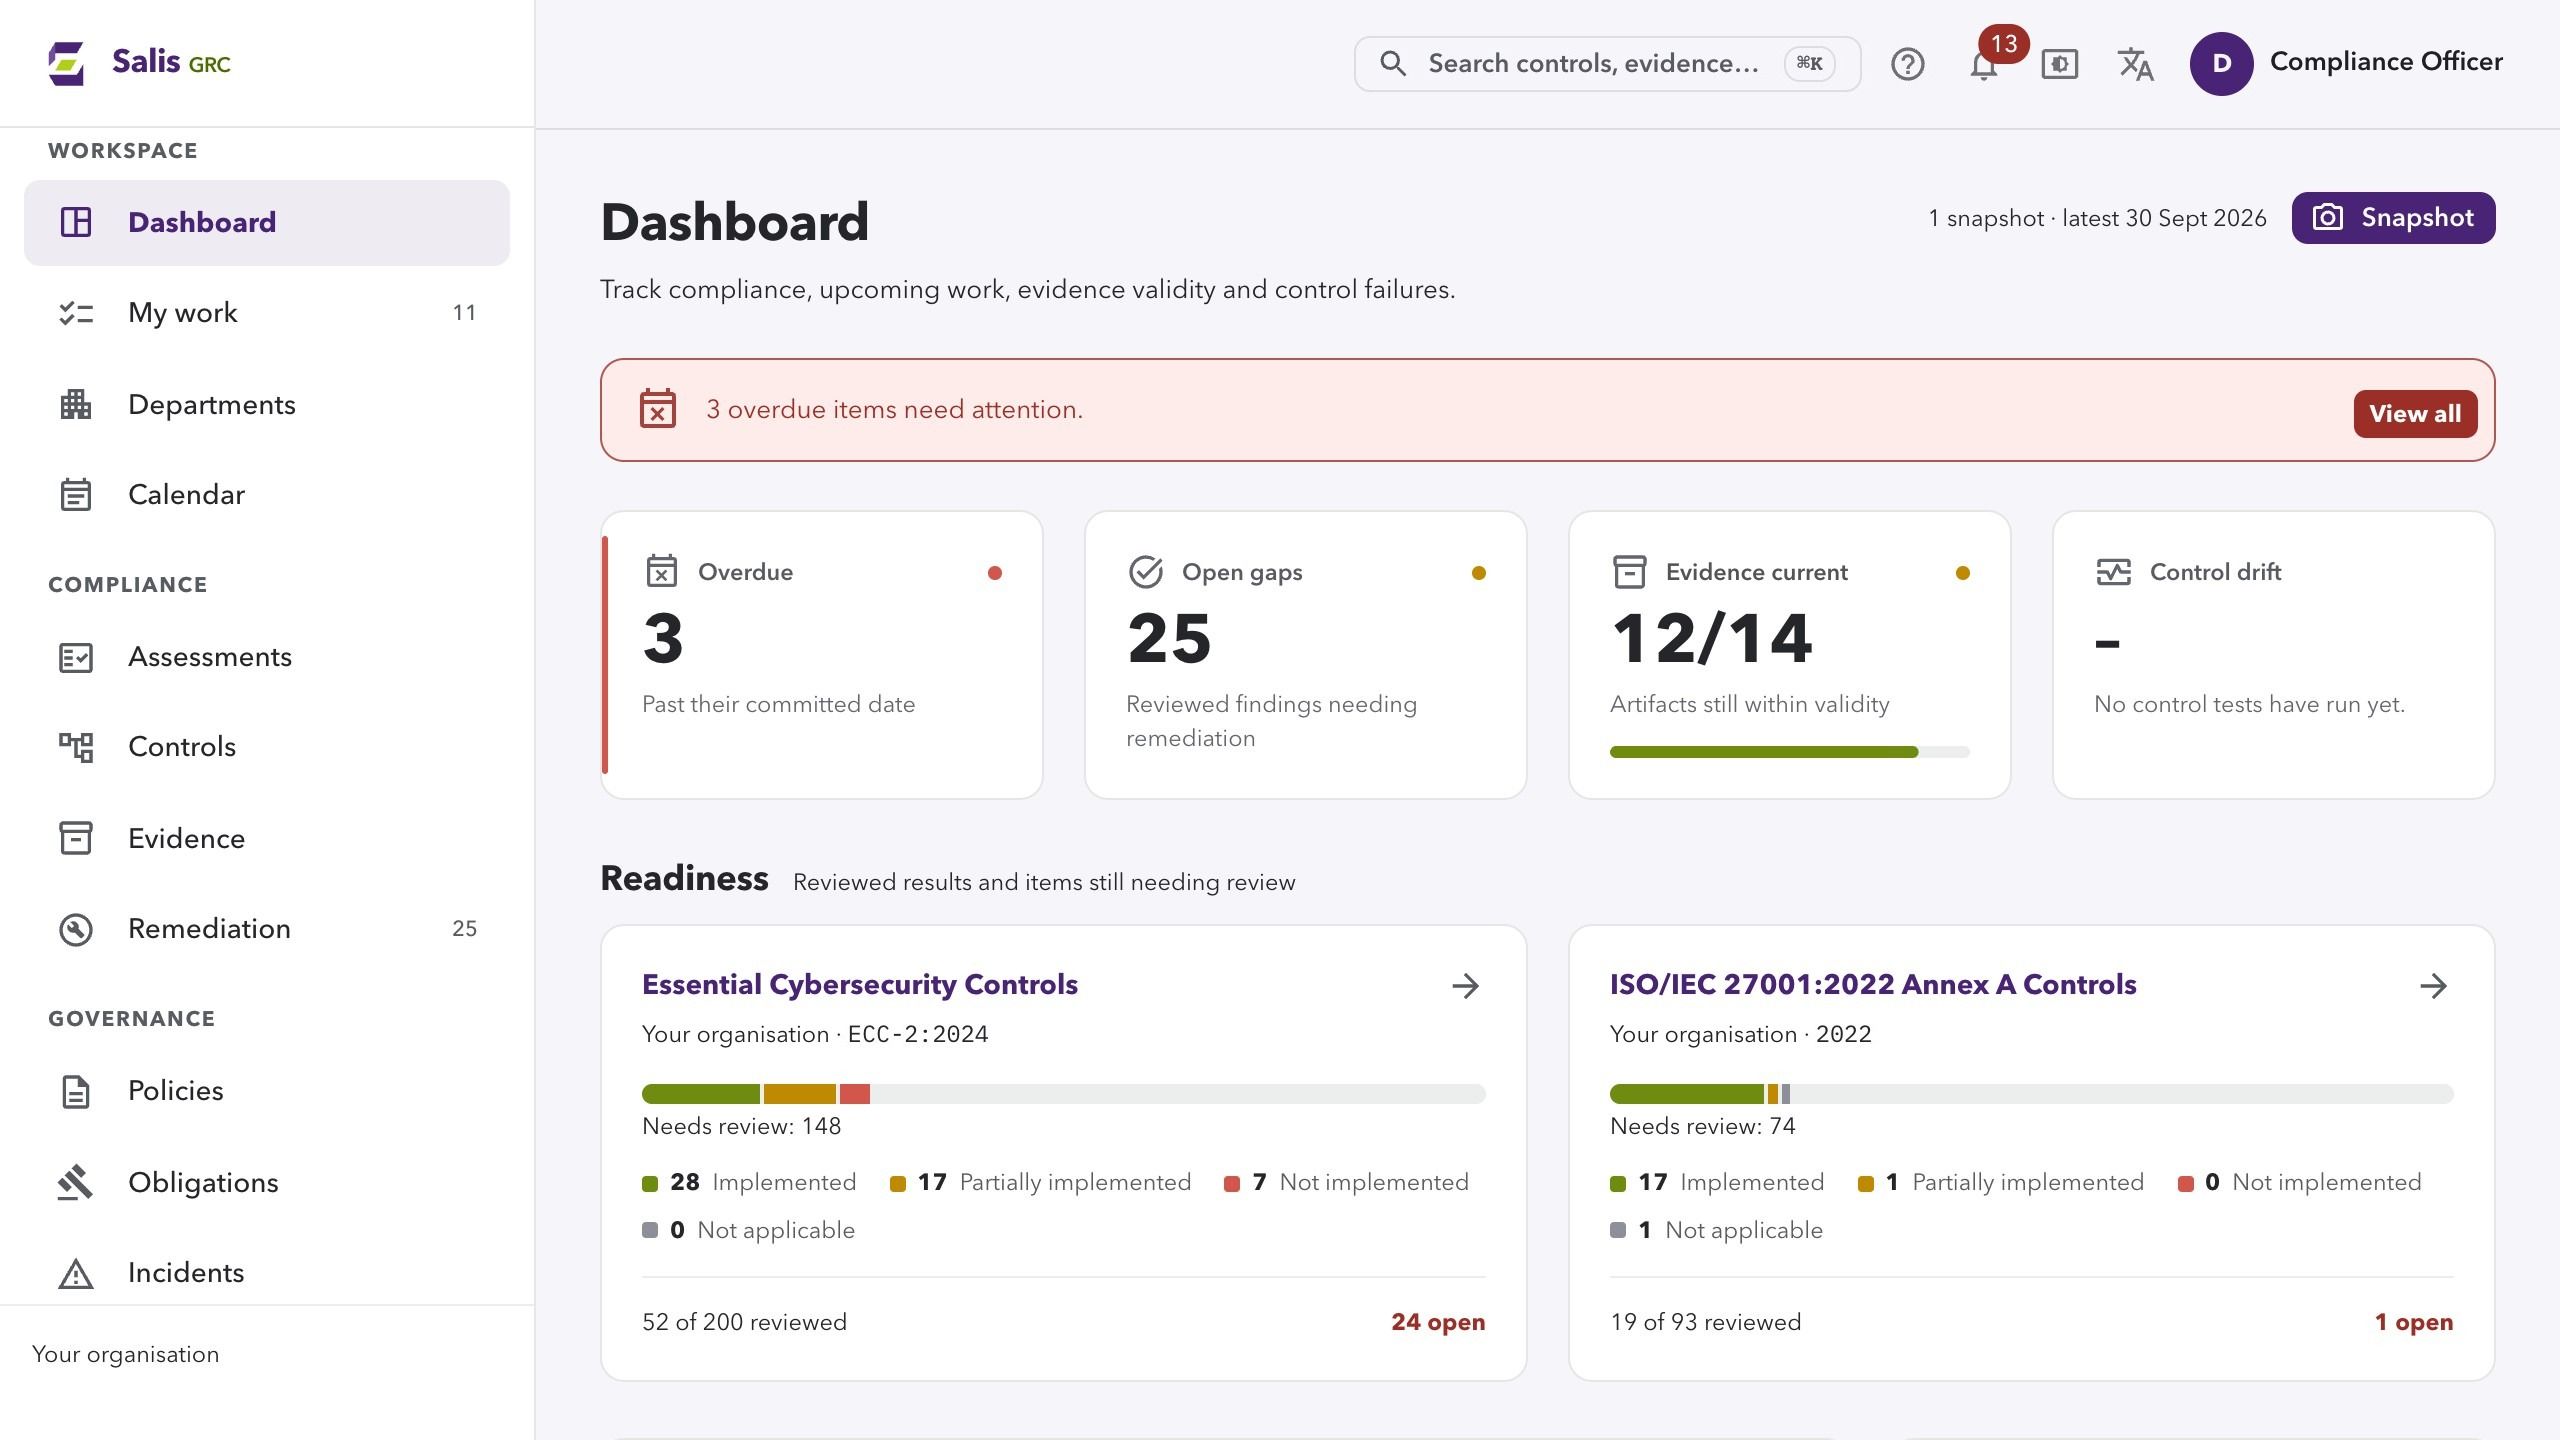Navigate to Policies

coord(267,1091)
